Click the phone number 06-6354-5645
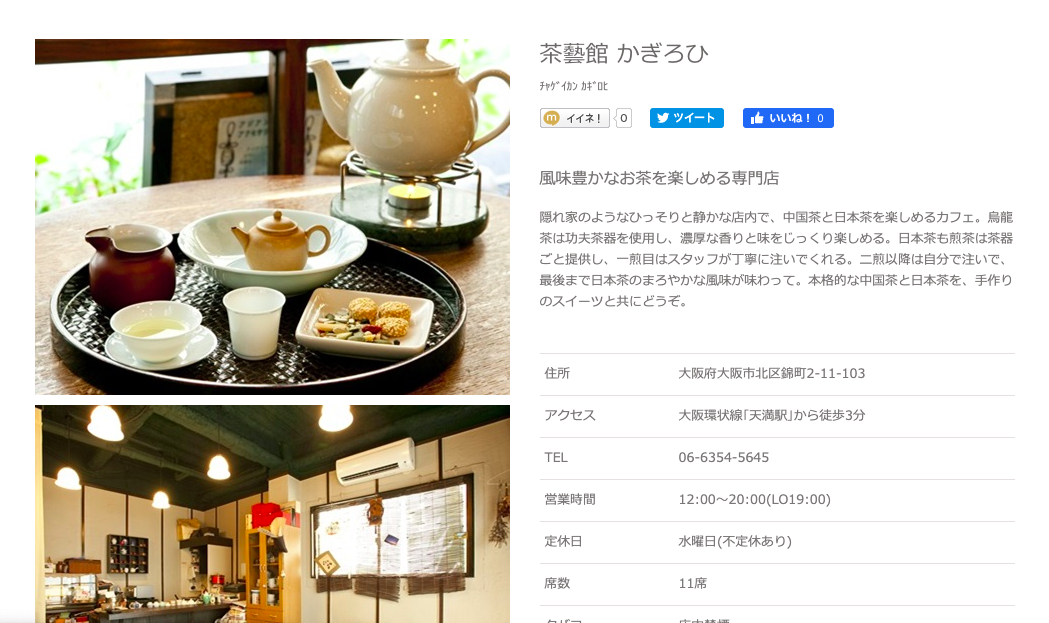 click(723, 458)
